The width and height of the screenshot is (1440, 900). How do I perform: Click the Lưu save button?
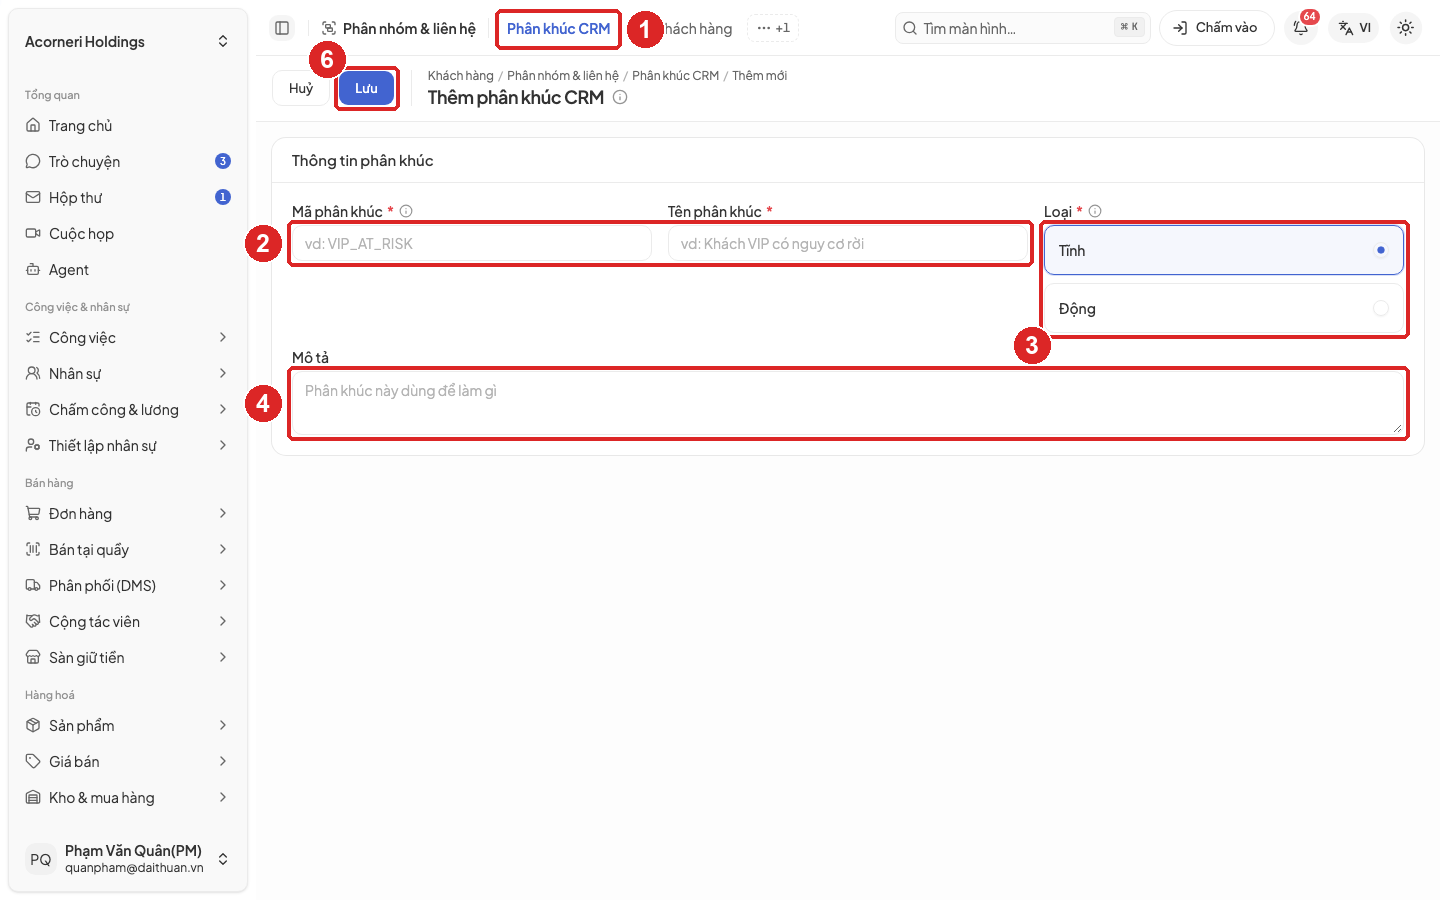click(x=366, y=88)
